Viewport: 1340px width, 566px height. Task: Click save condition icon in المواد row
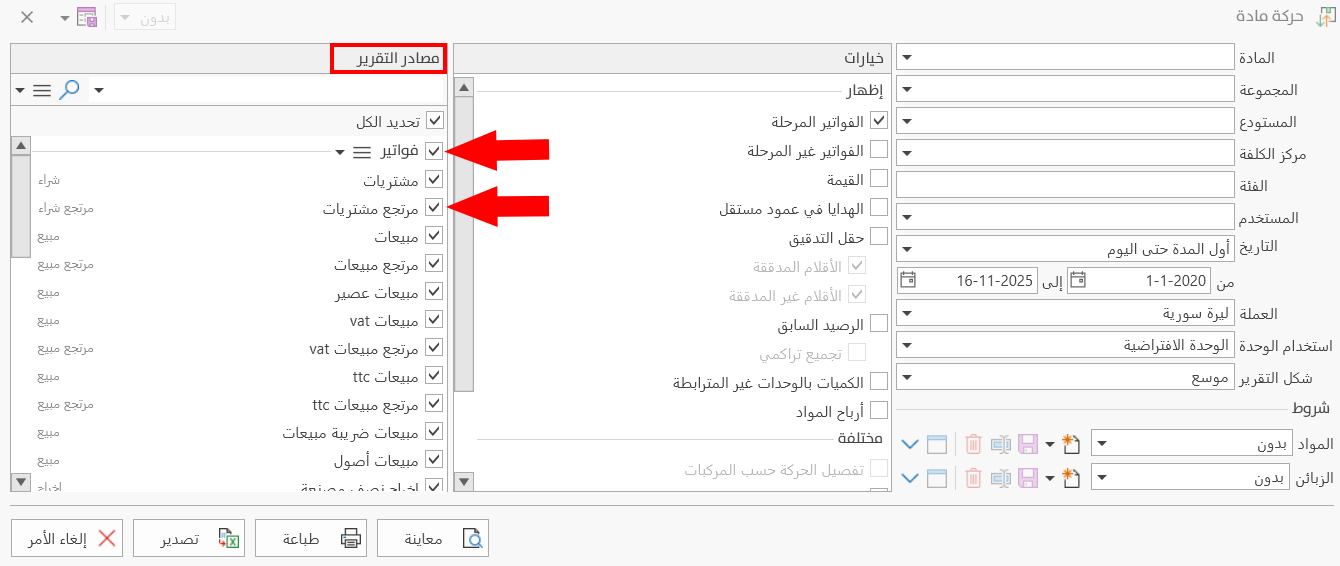coord(1027,445)
